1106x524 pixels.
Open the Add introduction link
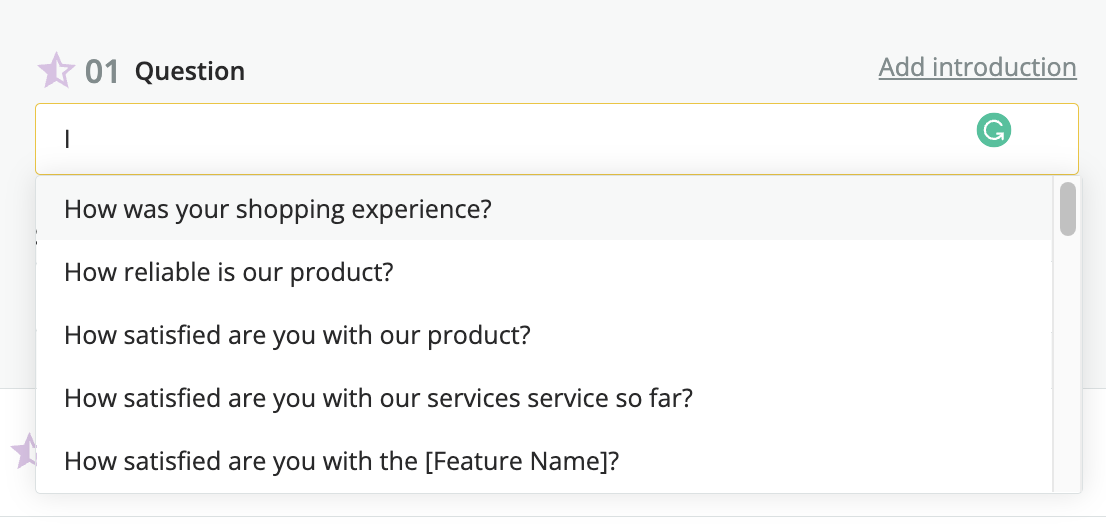point(978,67)
